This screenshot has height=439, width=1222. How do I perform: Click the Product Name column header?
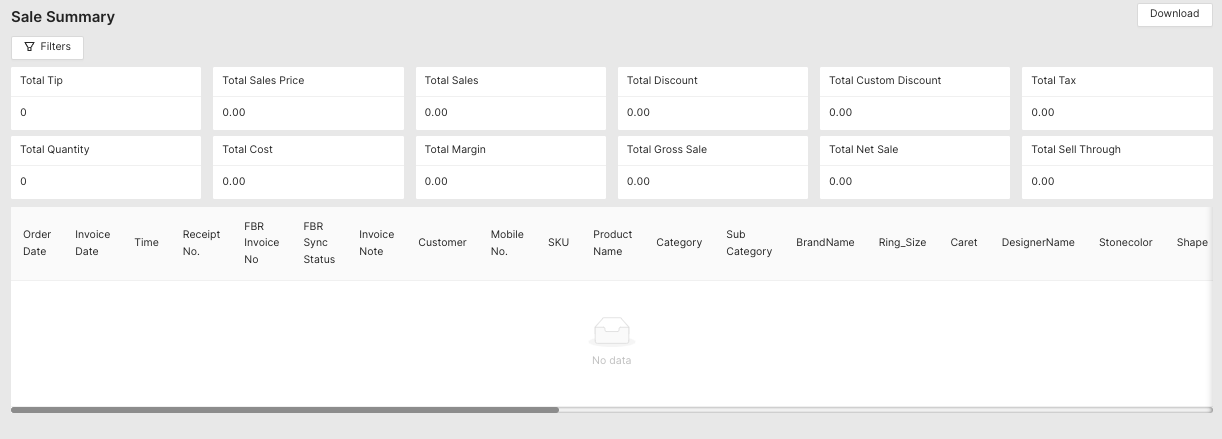tap(612, 243)
